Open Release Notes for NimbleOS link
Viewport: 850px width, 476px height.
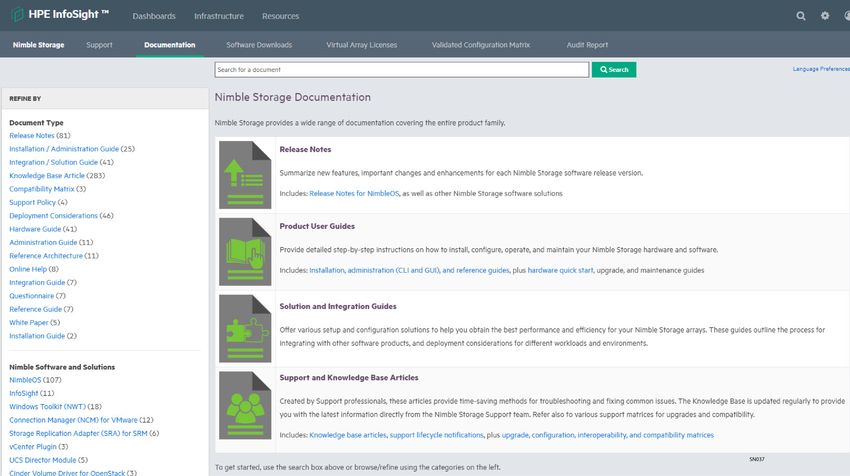click(x=354, y=194)
